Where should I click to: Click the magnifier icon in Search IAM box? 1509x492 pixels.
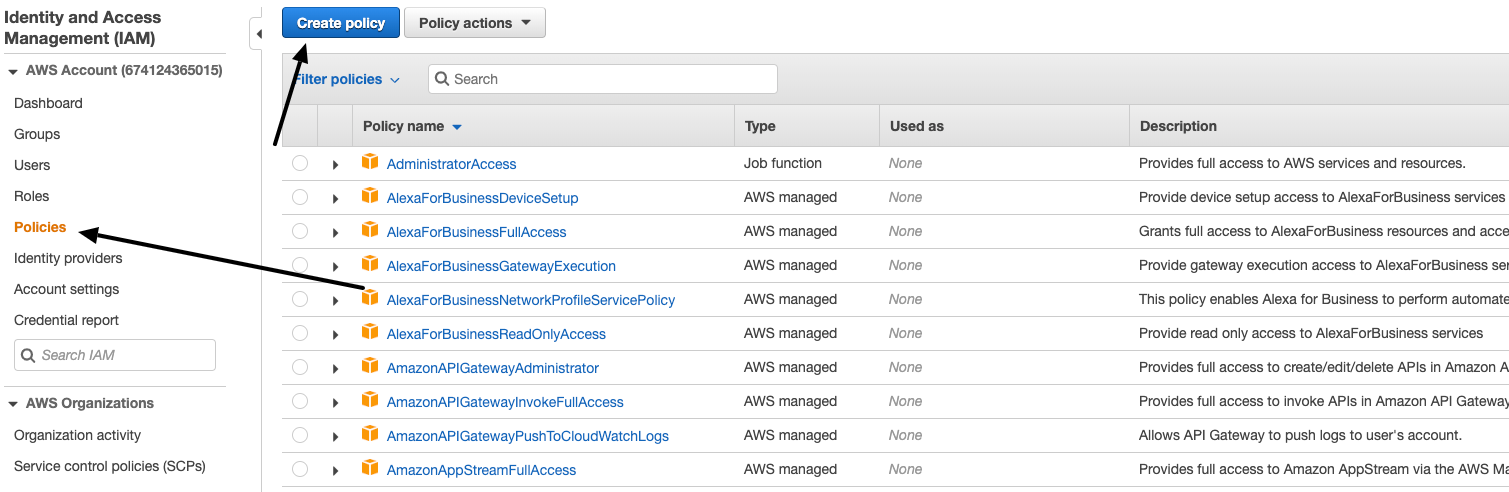[29, 355]
